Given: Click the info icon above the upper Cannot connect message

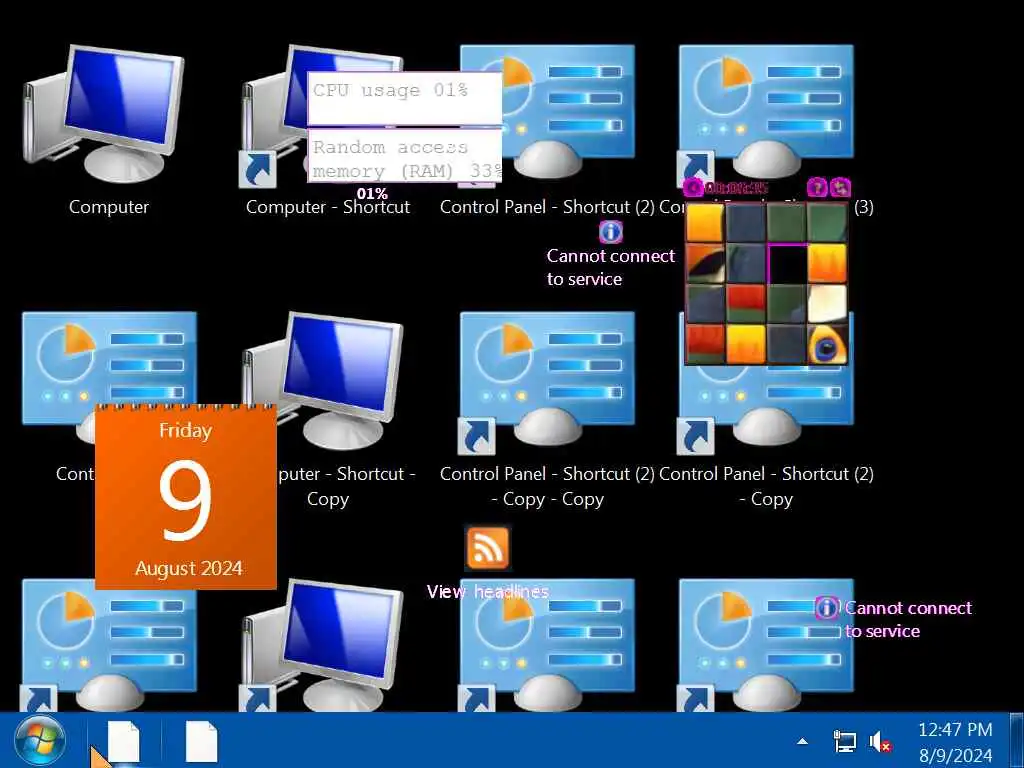Looking at the screenshot, I should (x=611, y=232).
